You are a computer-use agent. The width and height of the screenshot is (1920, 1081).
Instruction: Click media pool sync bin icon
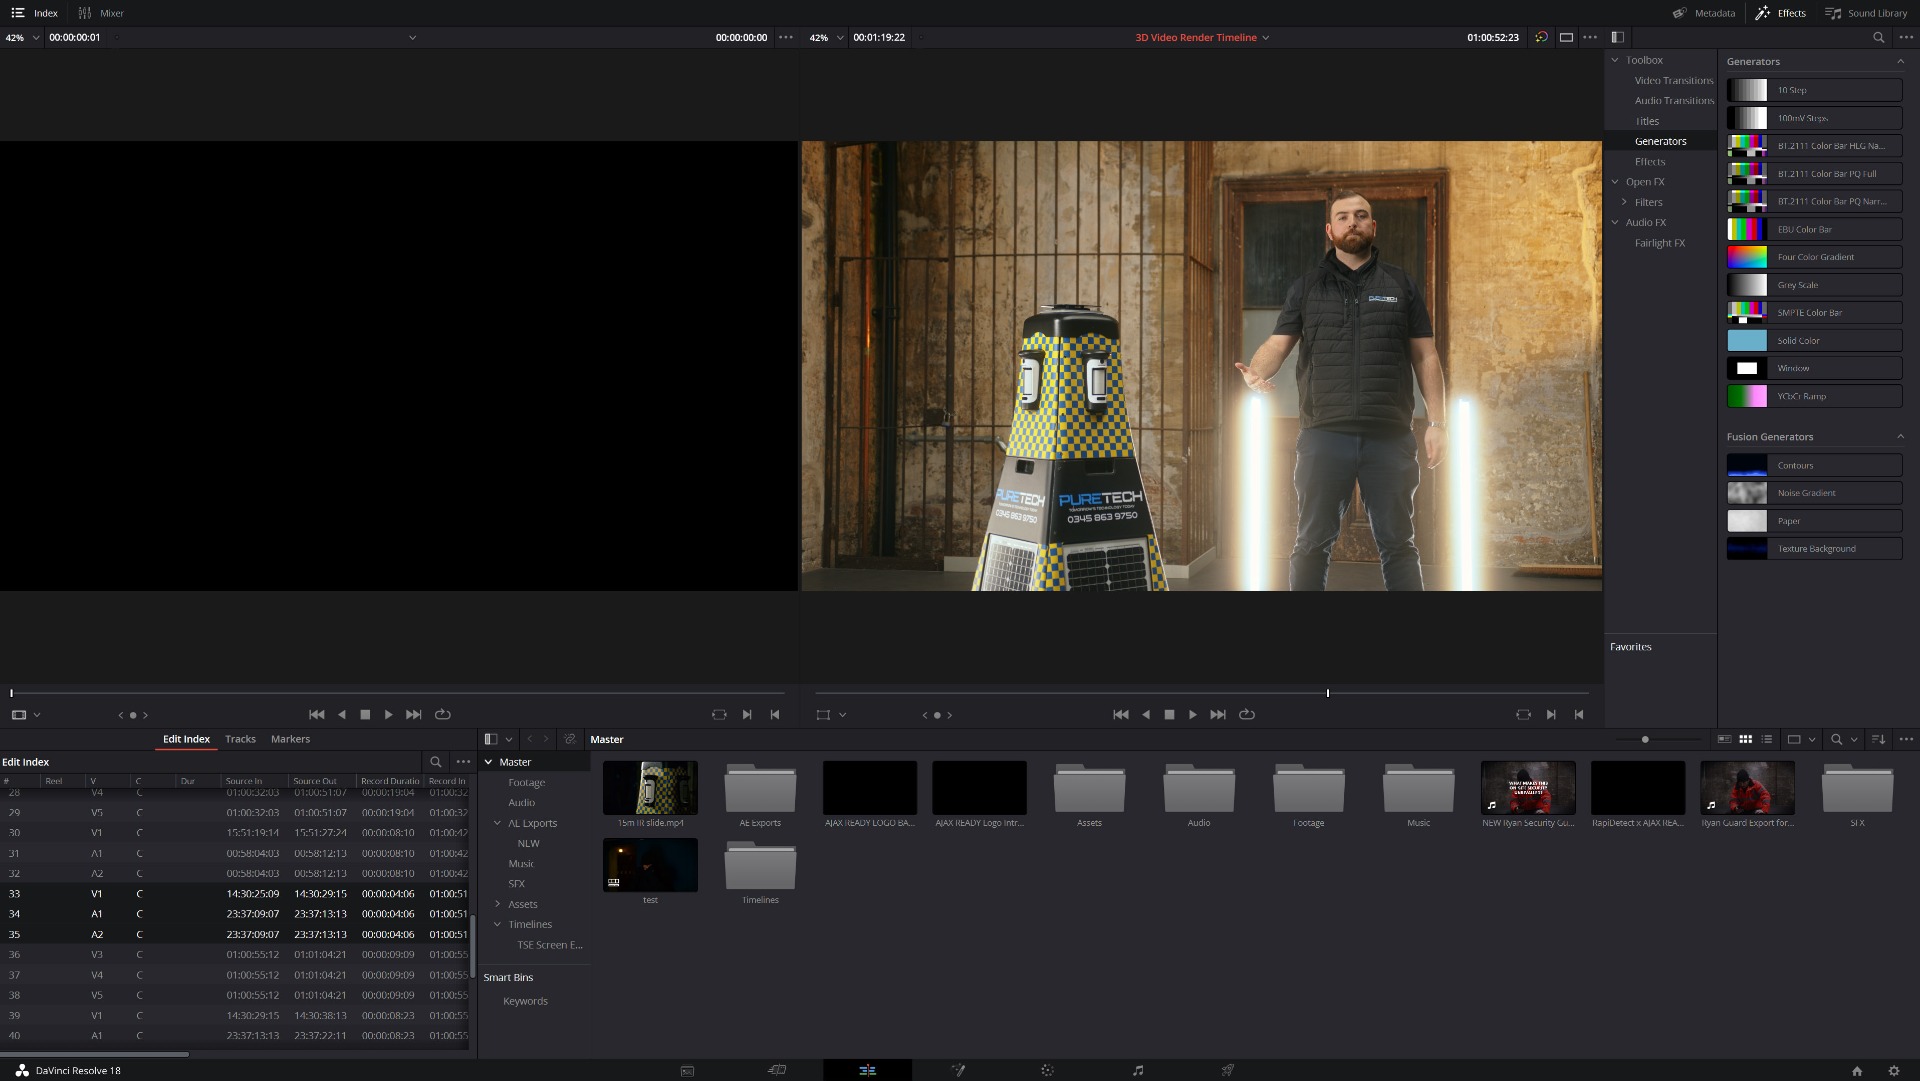point(570,739)
